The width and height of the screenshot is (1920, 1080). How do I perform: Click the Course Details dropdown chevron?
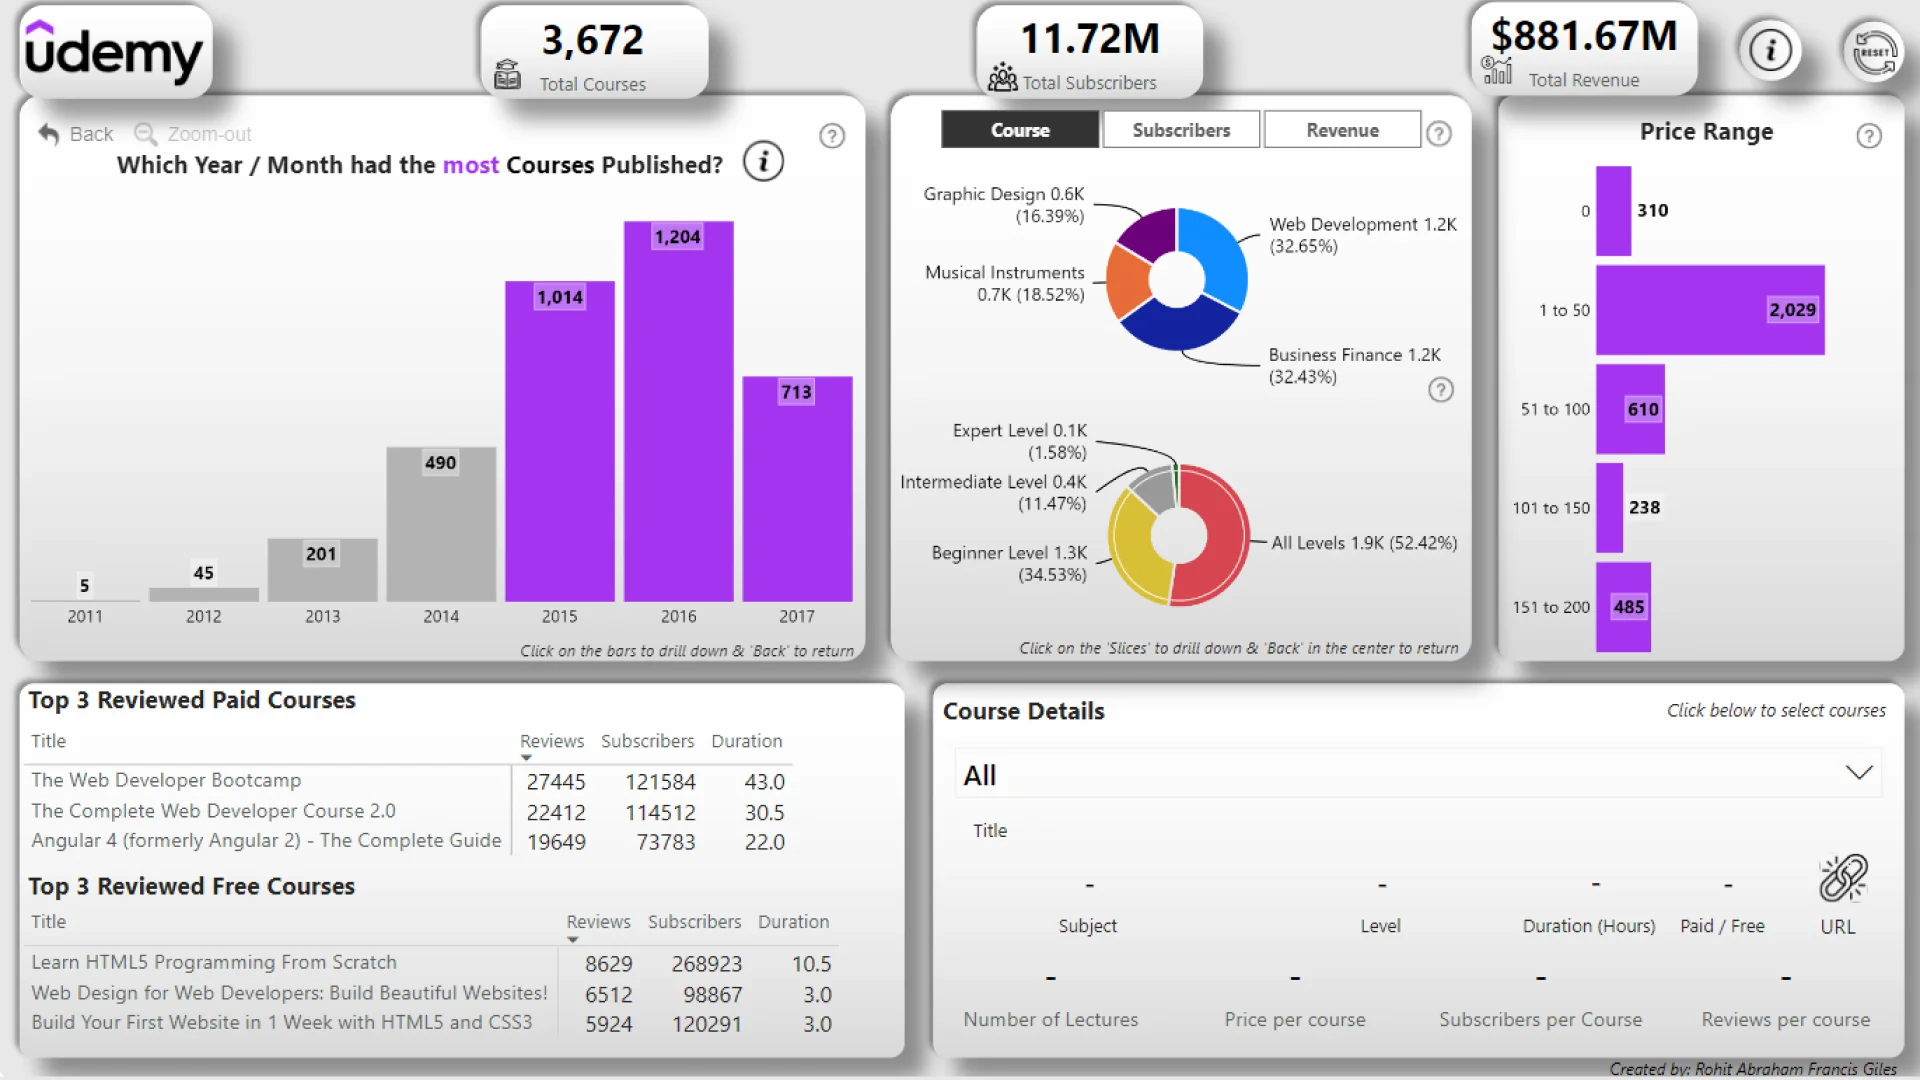coord(1858,773)
